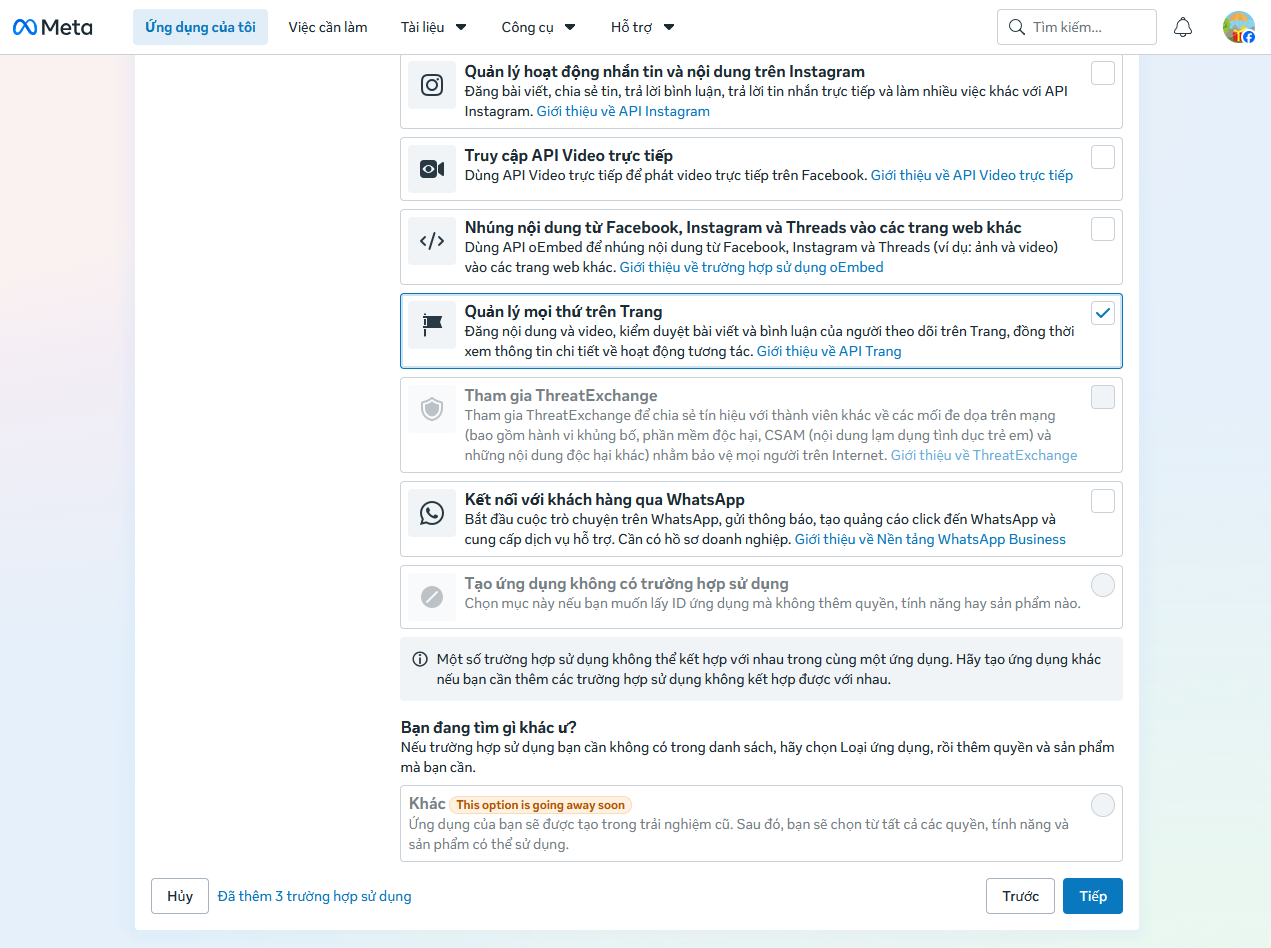Click the Instagram use case icon
This screenshot has width=1271, height=948.
click(432, 85)
